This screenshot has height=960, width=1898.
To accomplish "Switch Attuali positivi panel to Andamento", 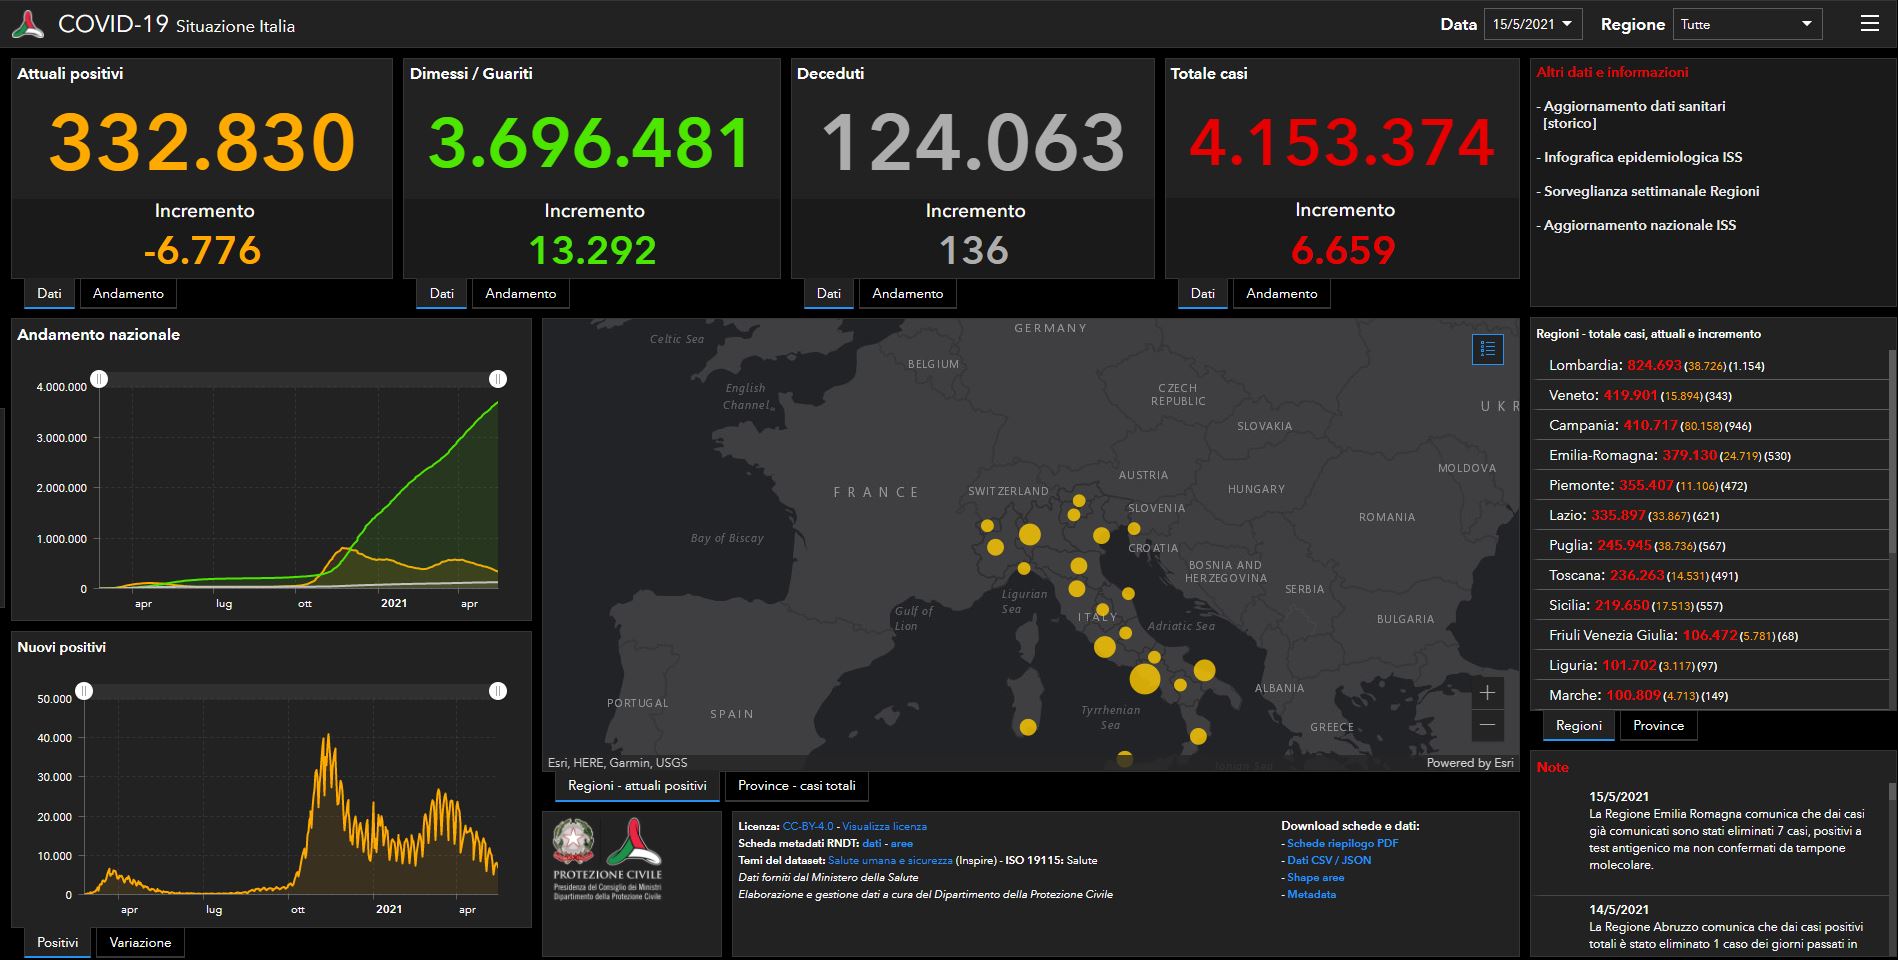I will point(128,293).
